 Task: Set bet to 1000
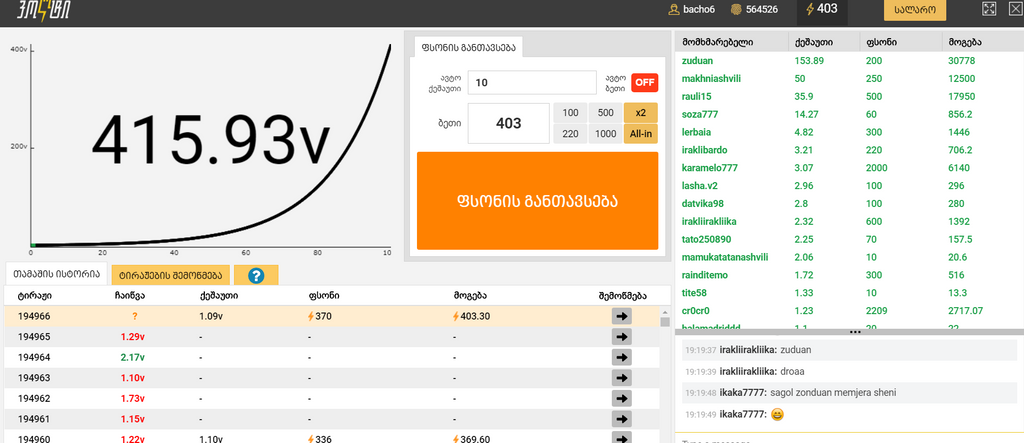coord(605,134)
